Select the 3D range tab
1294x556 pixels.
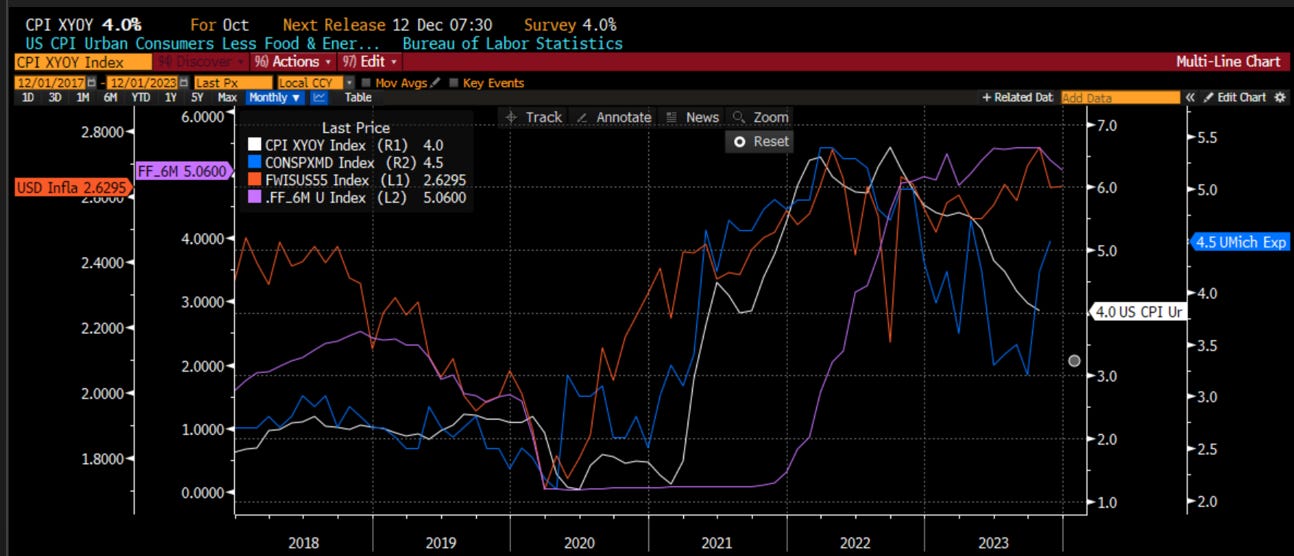click(56, 98)
